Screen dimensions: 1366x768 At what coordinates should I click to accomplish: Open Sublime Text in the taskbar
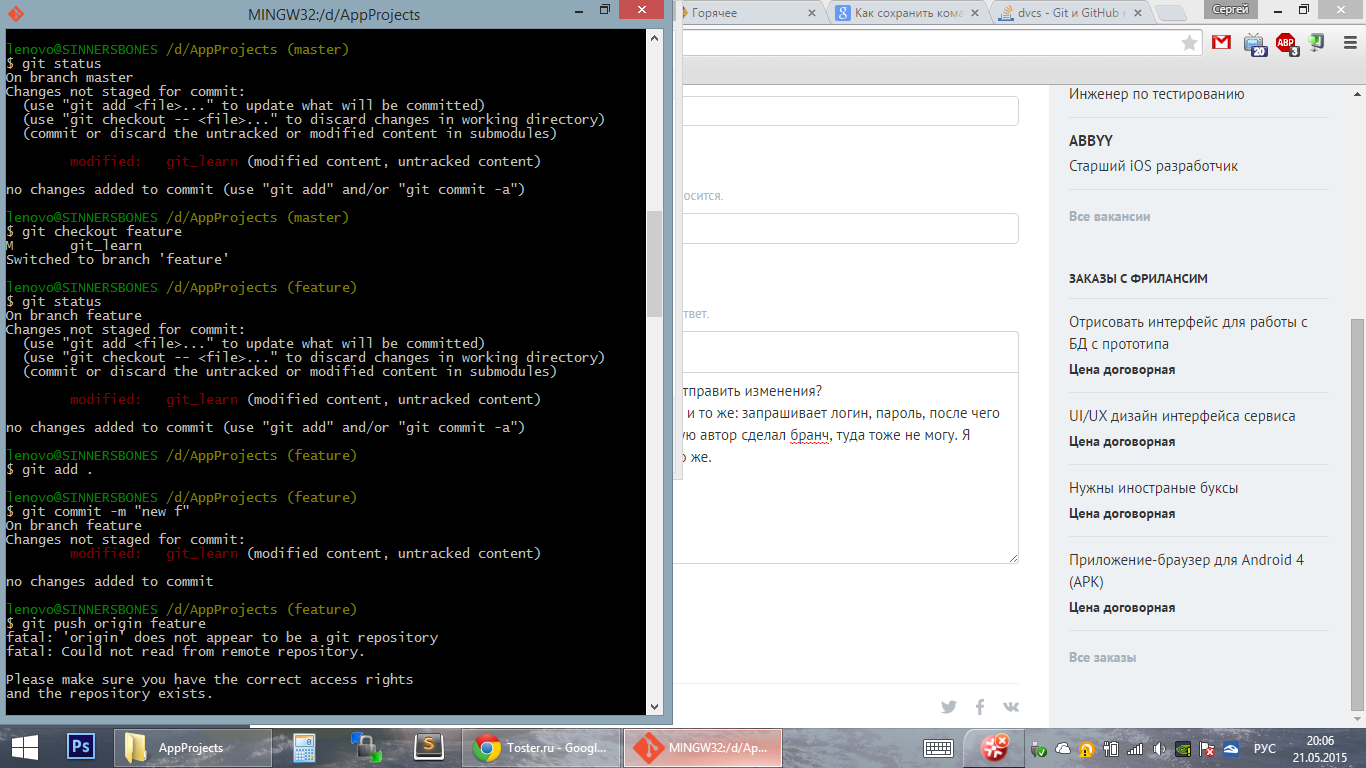429,747
